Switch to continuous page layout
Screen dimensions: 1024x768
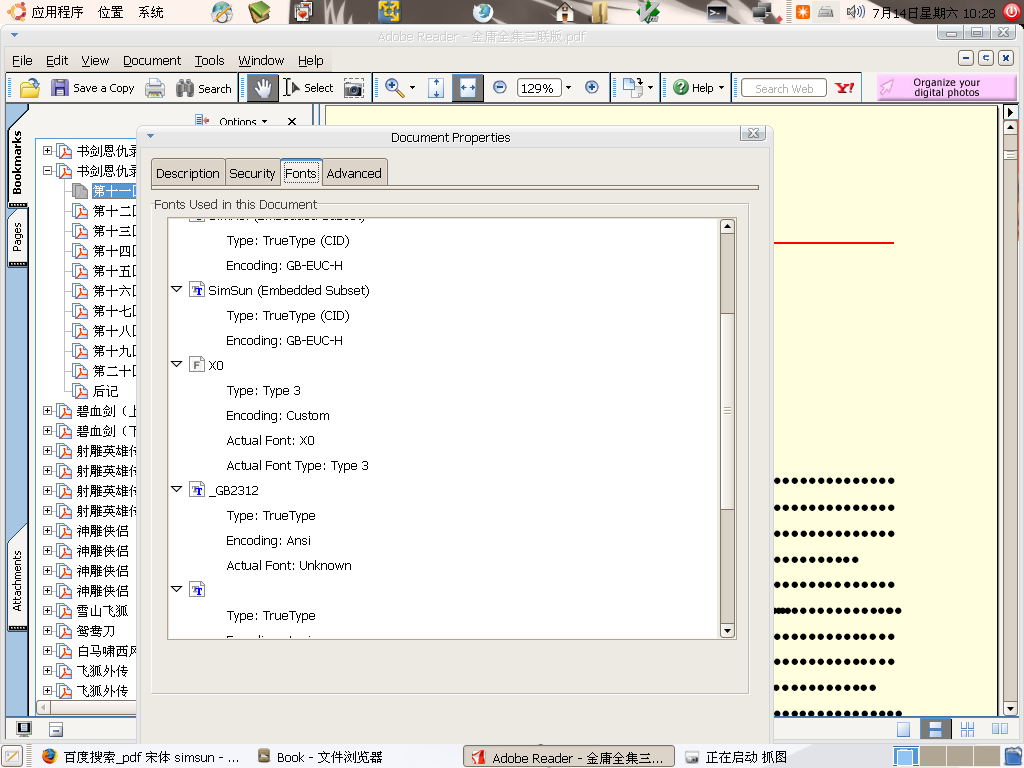[x=935, y=729]
